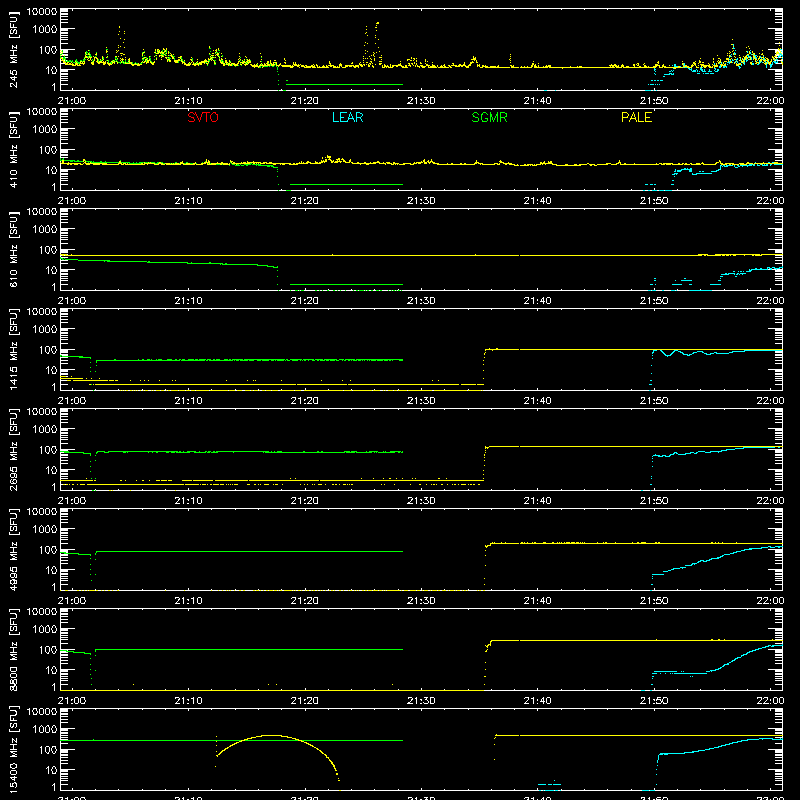Viewport: 800px width, 800px height.
Task: Select the 4995 MHz [SFU] axis title
Action: point(14,549)
